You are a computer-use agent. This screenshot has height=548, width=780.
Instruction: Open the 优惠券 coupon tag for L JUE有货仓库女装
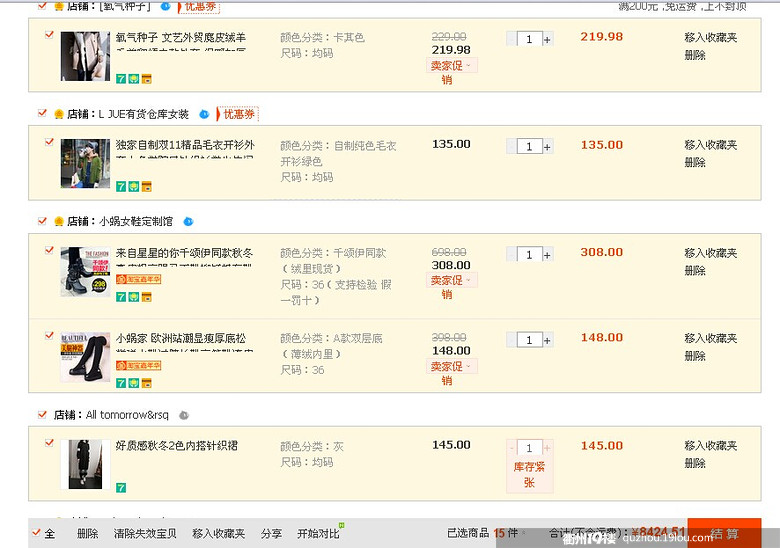(238, 114)
